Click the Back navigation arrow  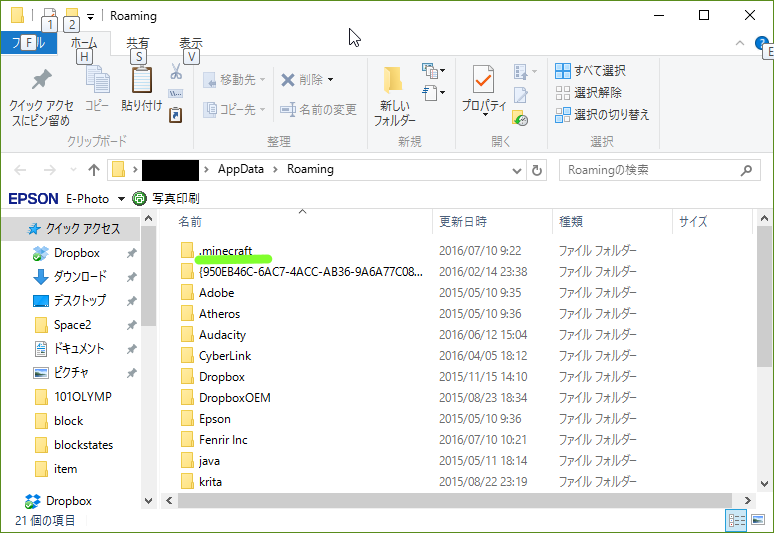(x=20, y=170)
